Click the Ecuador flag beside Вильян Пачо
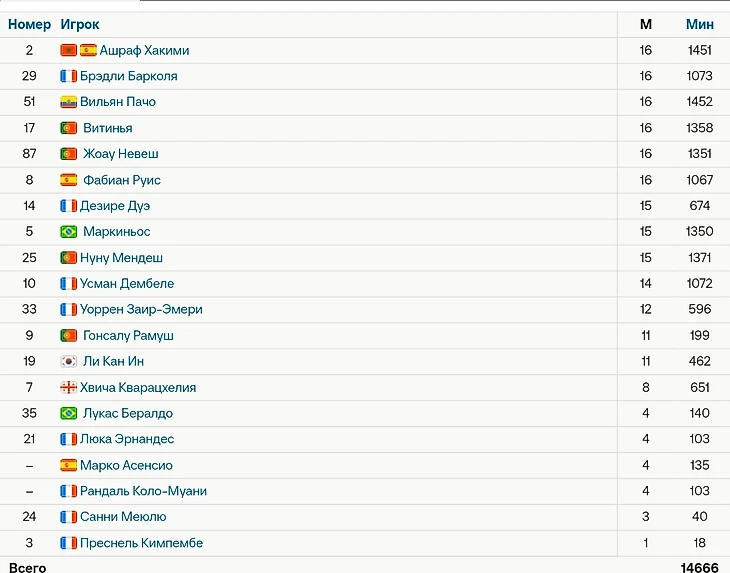The width and height of the screenshot is (730, 573). (x=68, y=102)
